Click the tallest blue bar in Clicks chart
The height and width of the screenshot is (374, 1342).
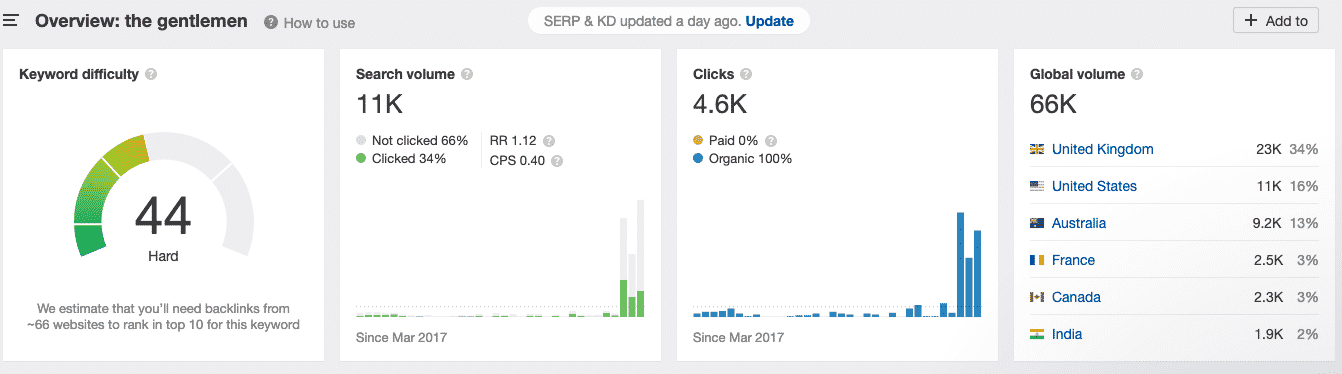(960, 265)
